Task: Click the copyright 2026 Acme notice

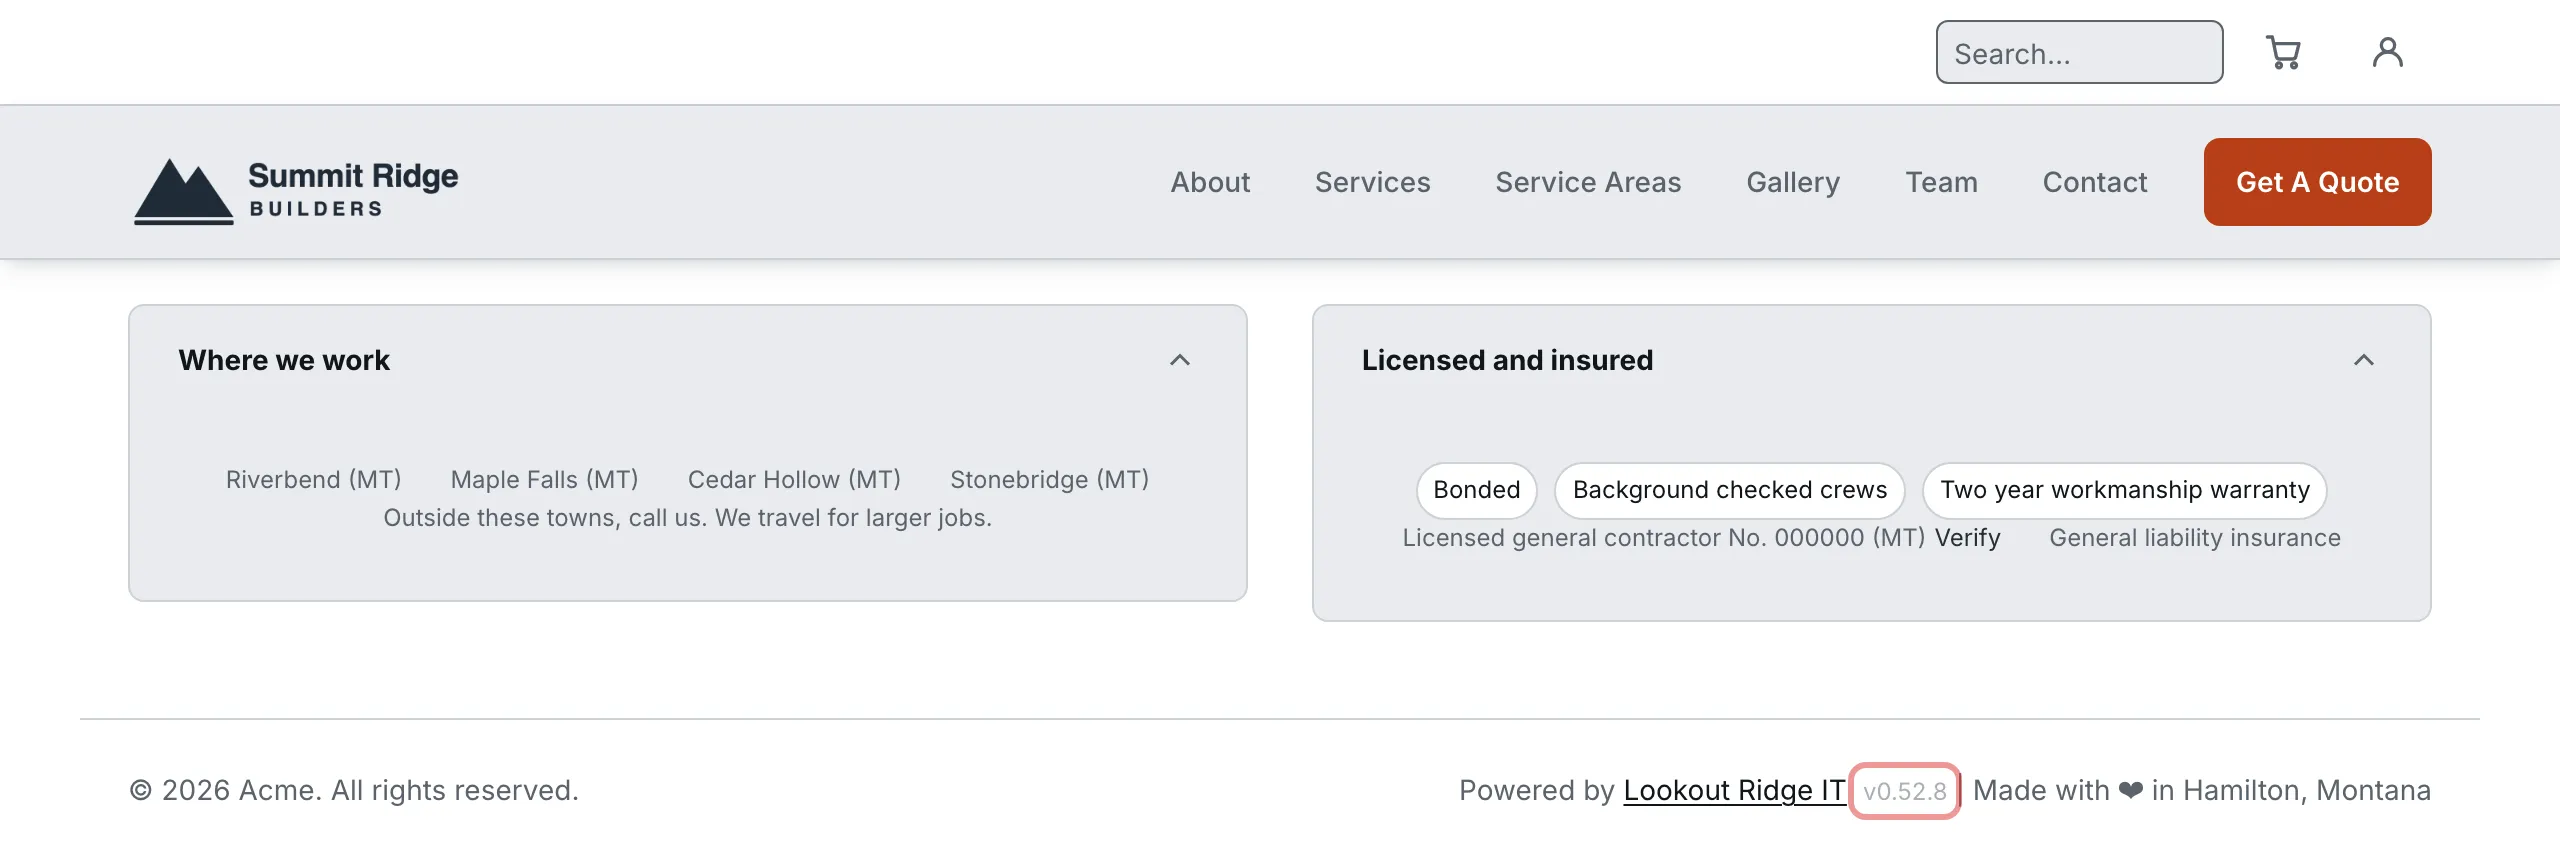Action: pos(354,790)
